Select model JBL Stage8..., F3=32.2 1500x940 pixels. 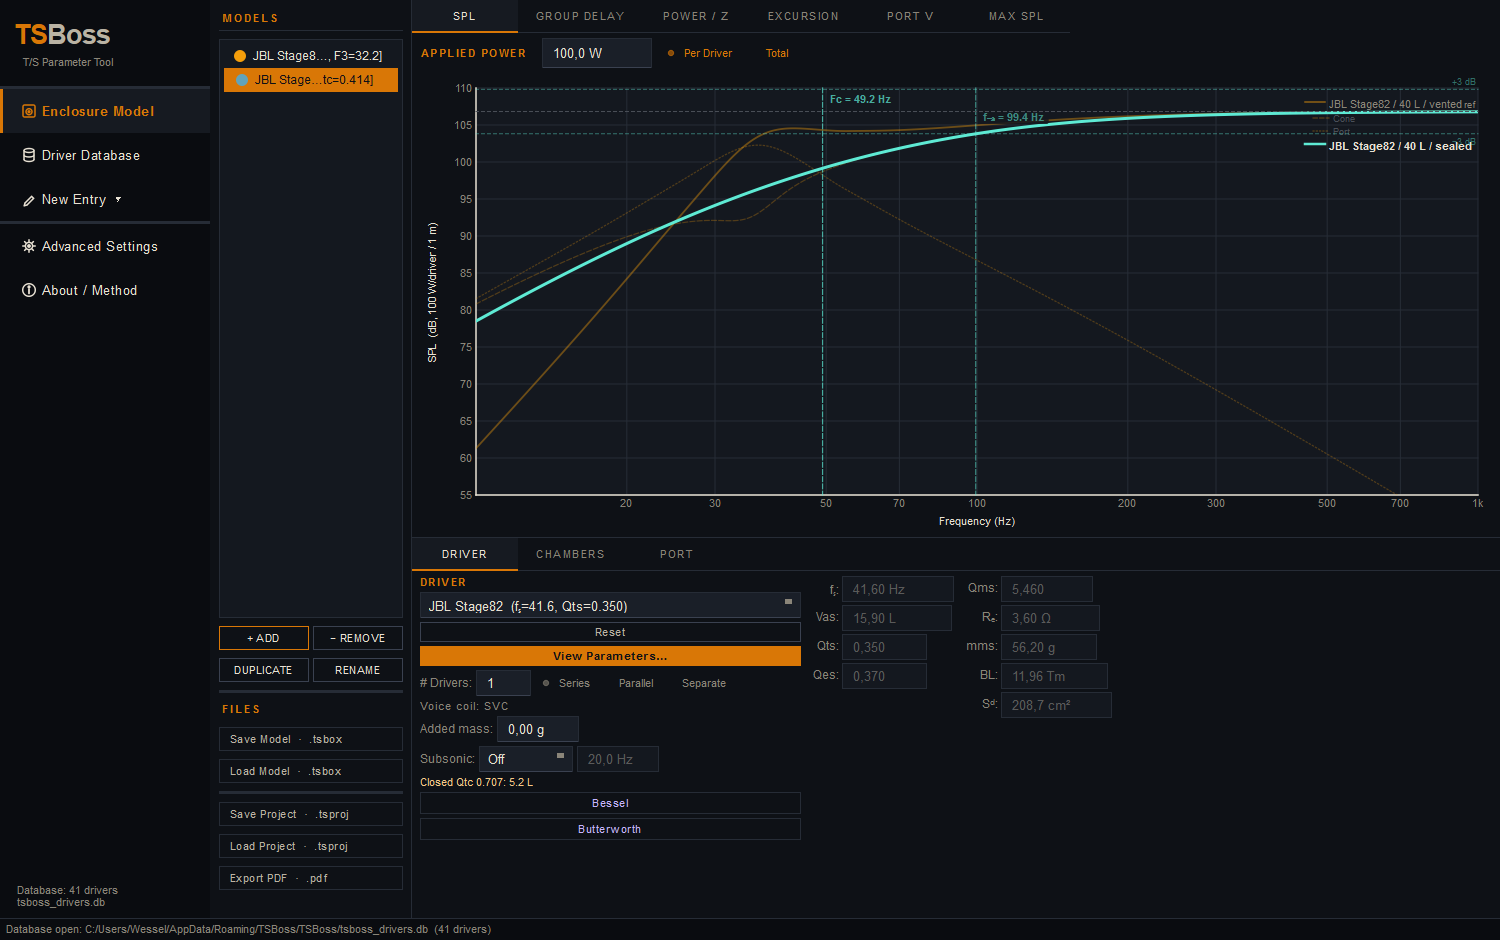coord(311,56)
